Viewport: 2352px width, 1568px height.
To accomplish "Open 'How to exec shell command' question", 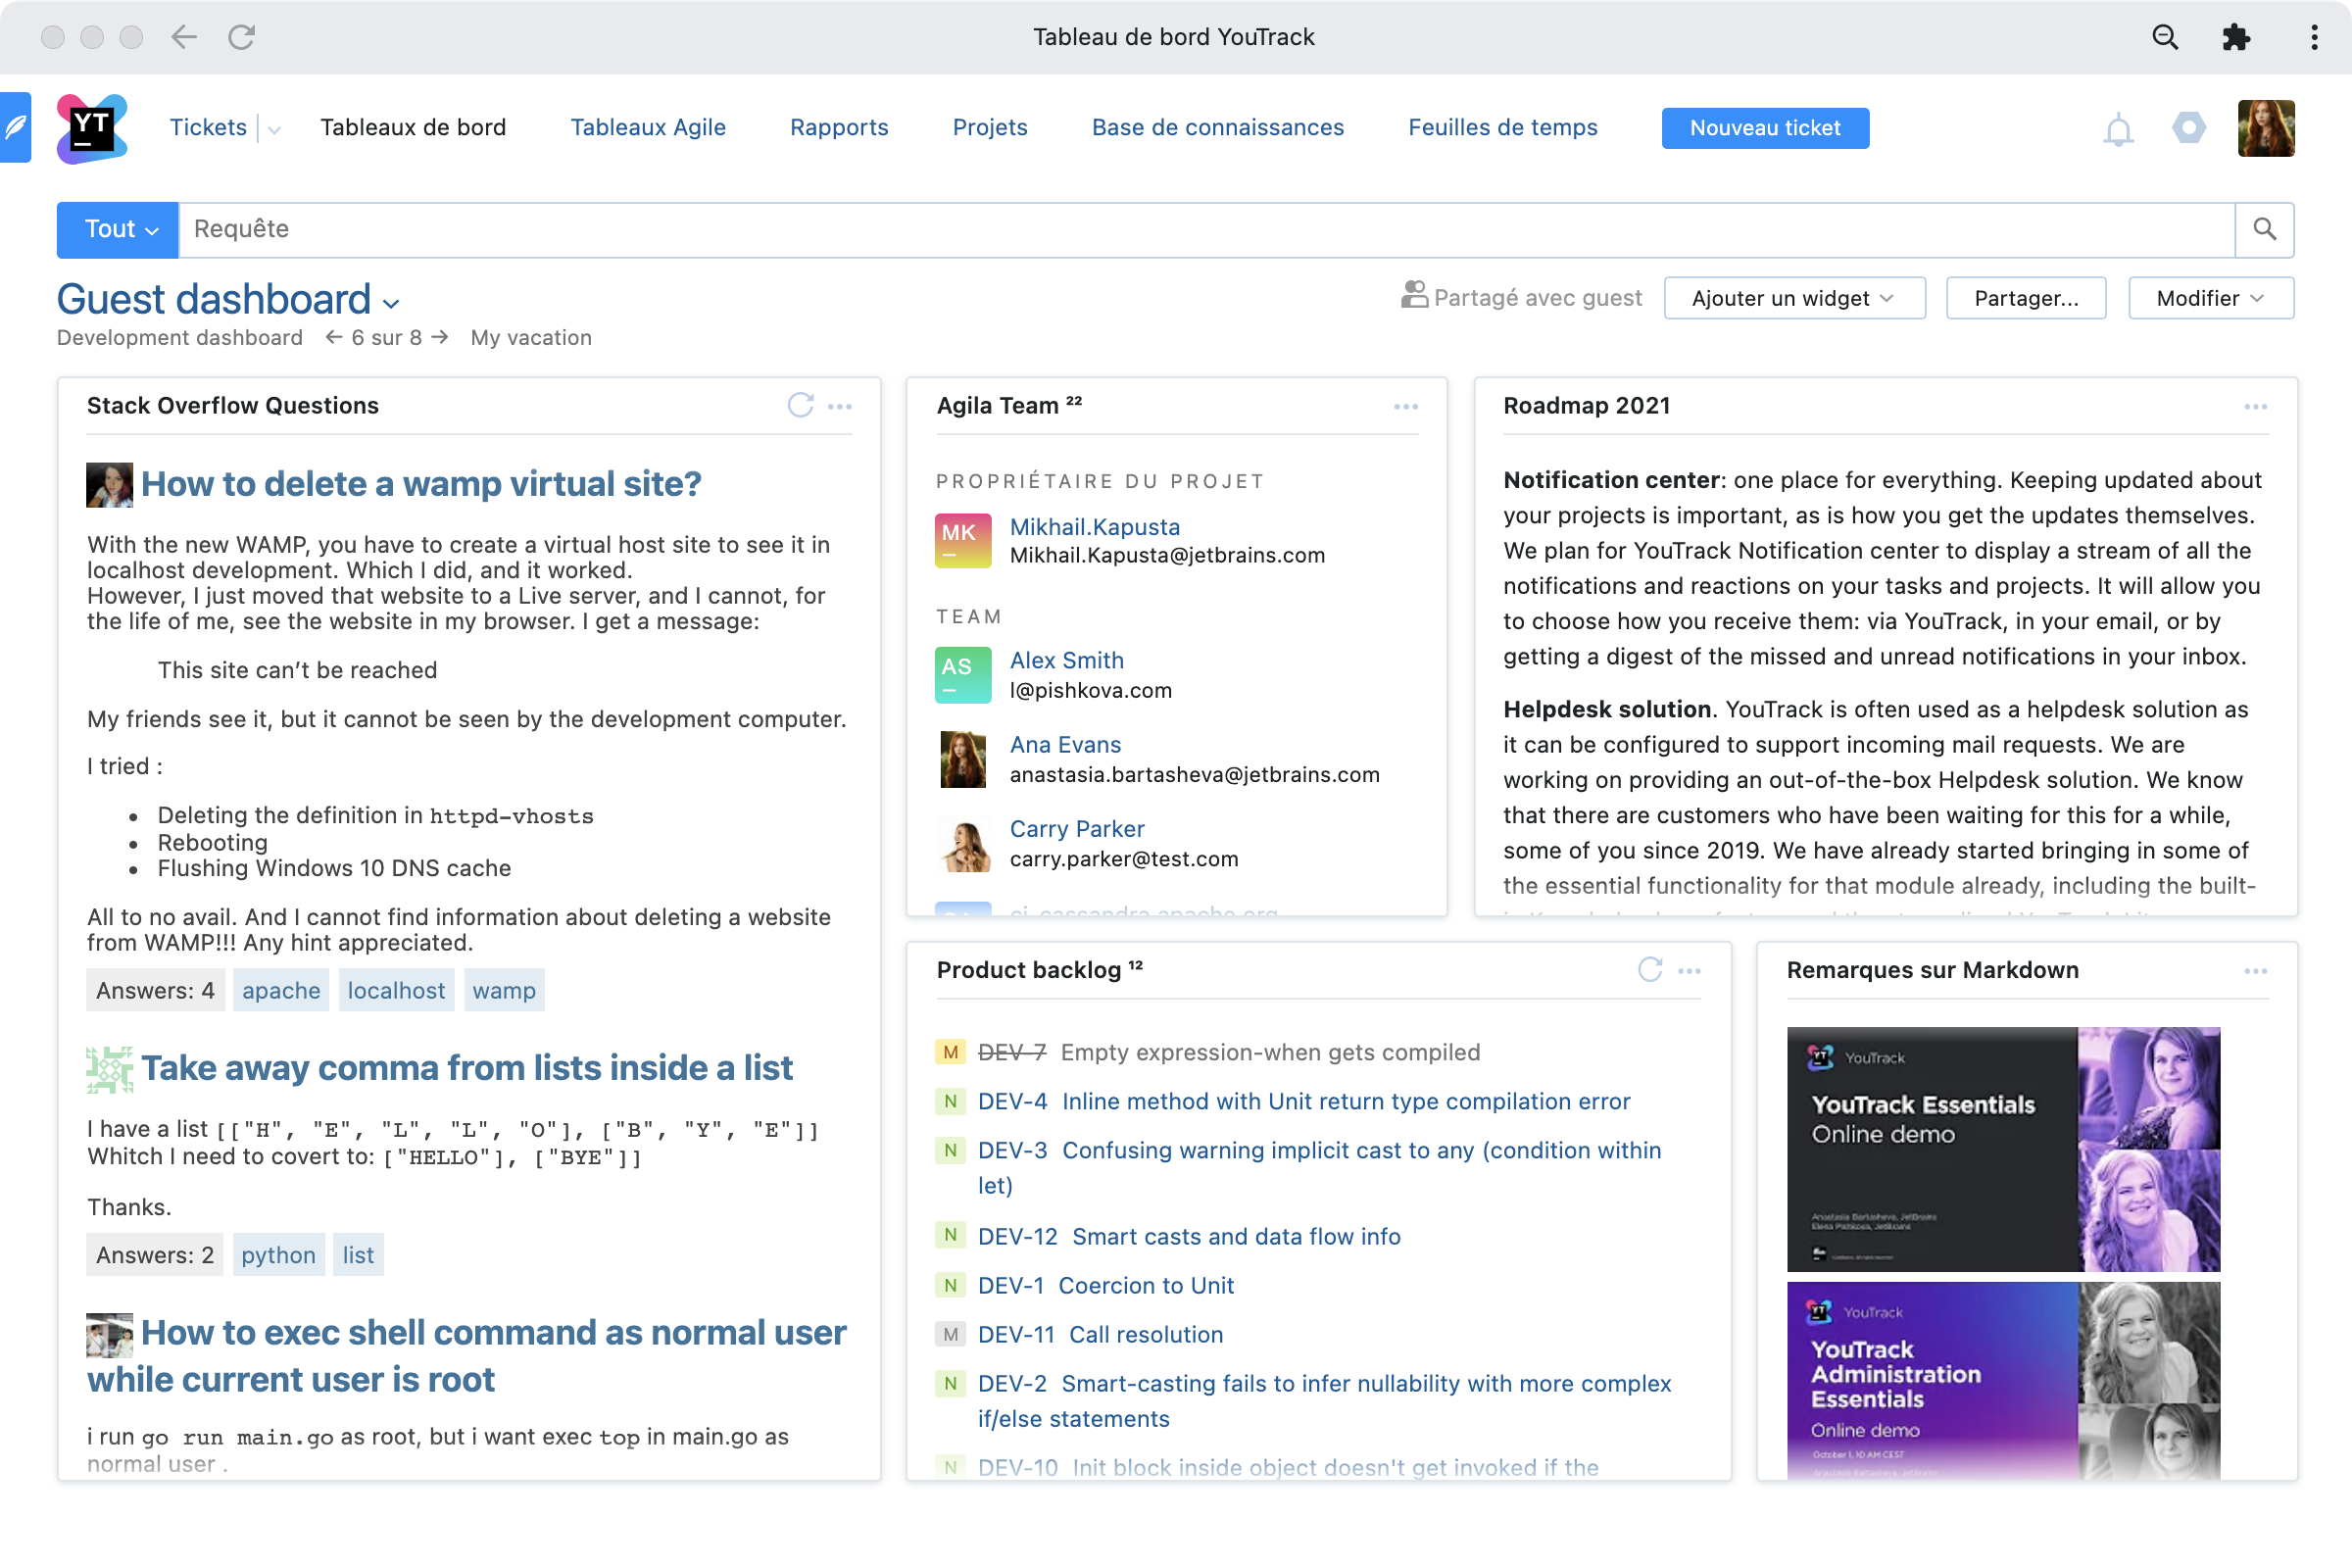I will (467, 1356).
